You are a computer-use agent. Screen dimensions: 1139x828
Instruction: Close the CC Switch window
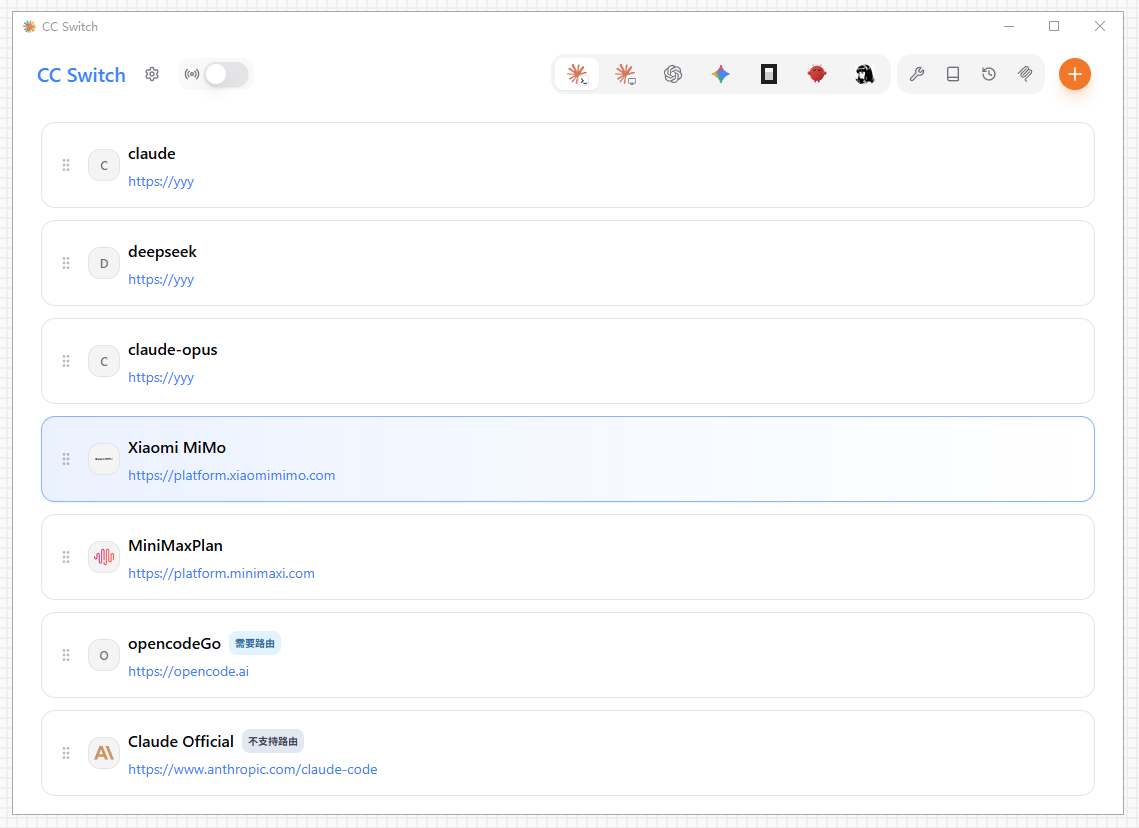[1100, 26]
